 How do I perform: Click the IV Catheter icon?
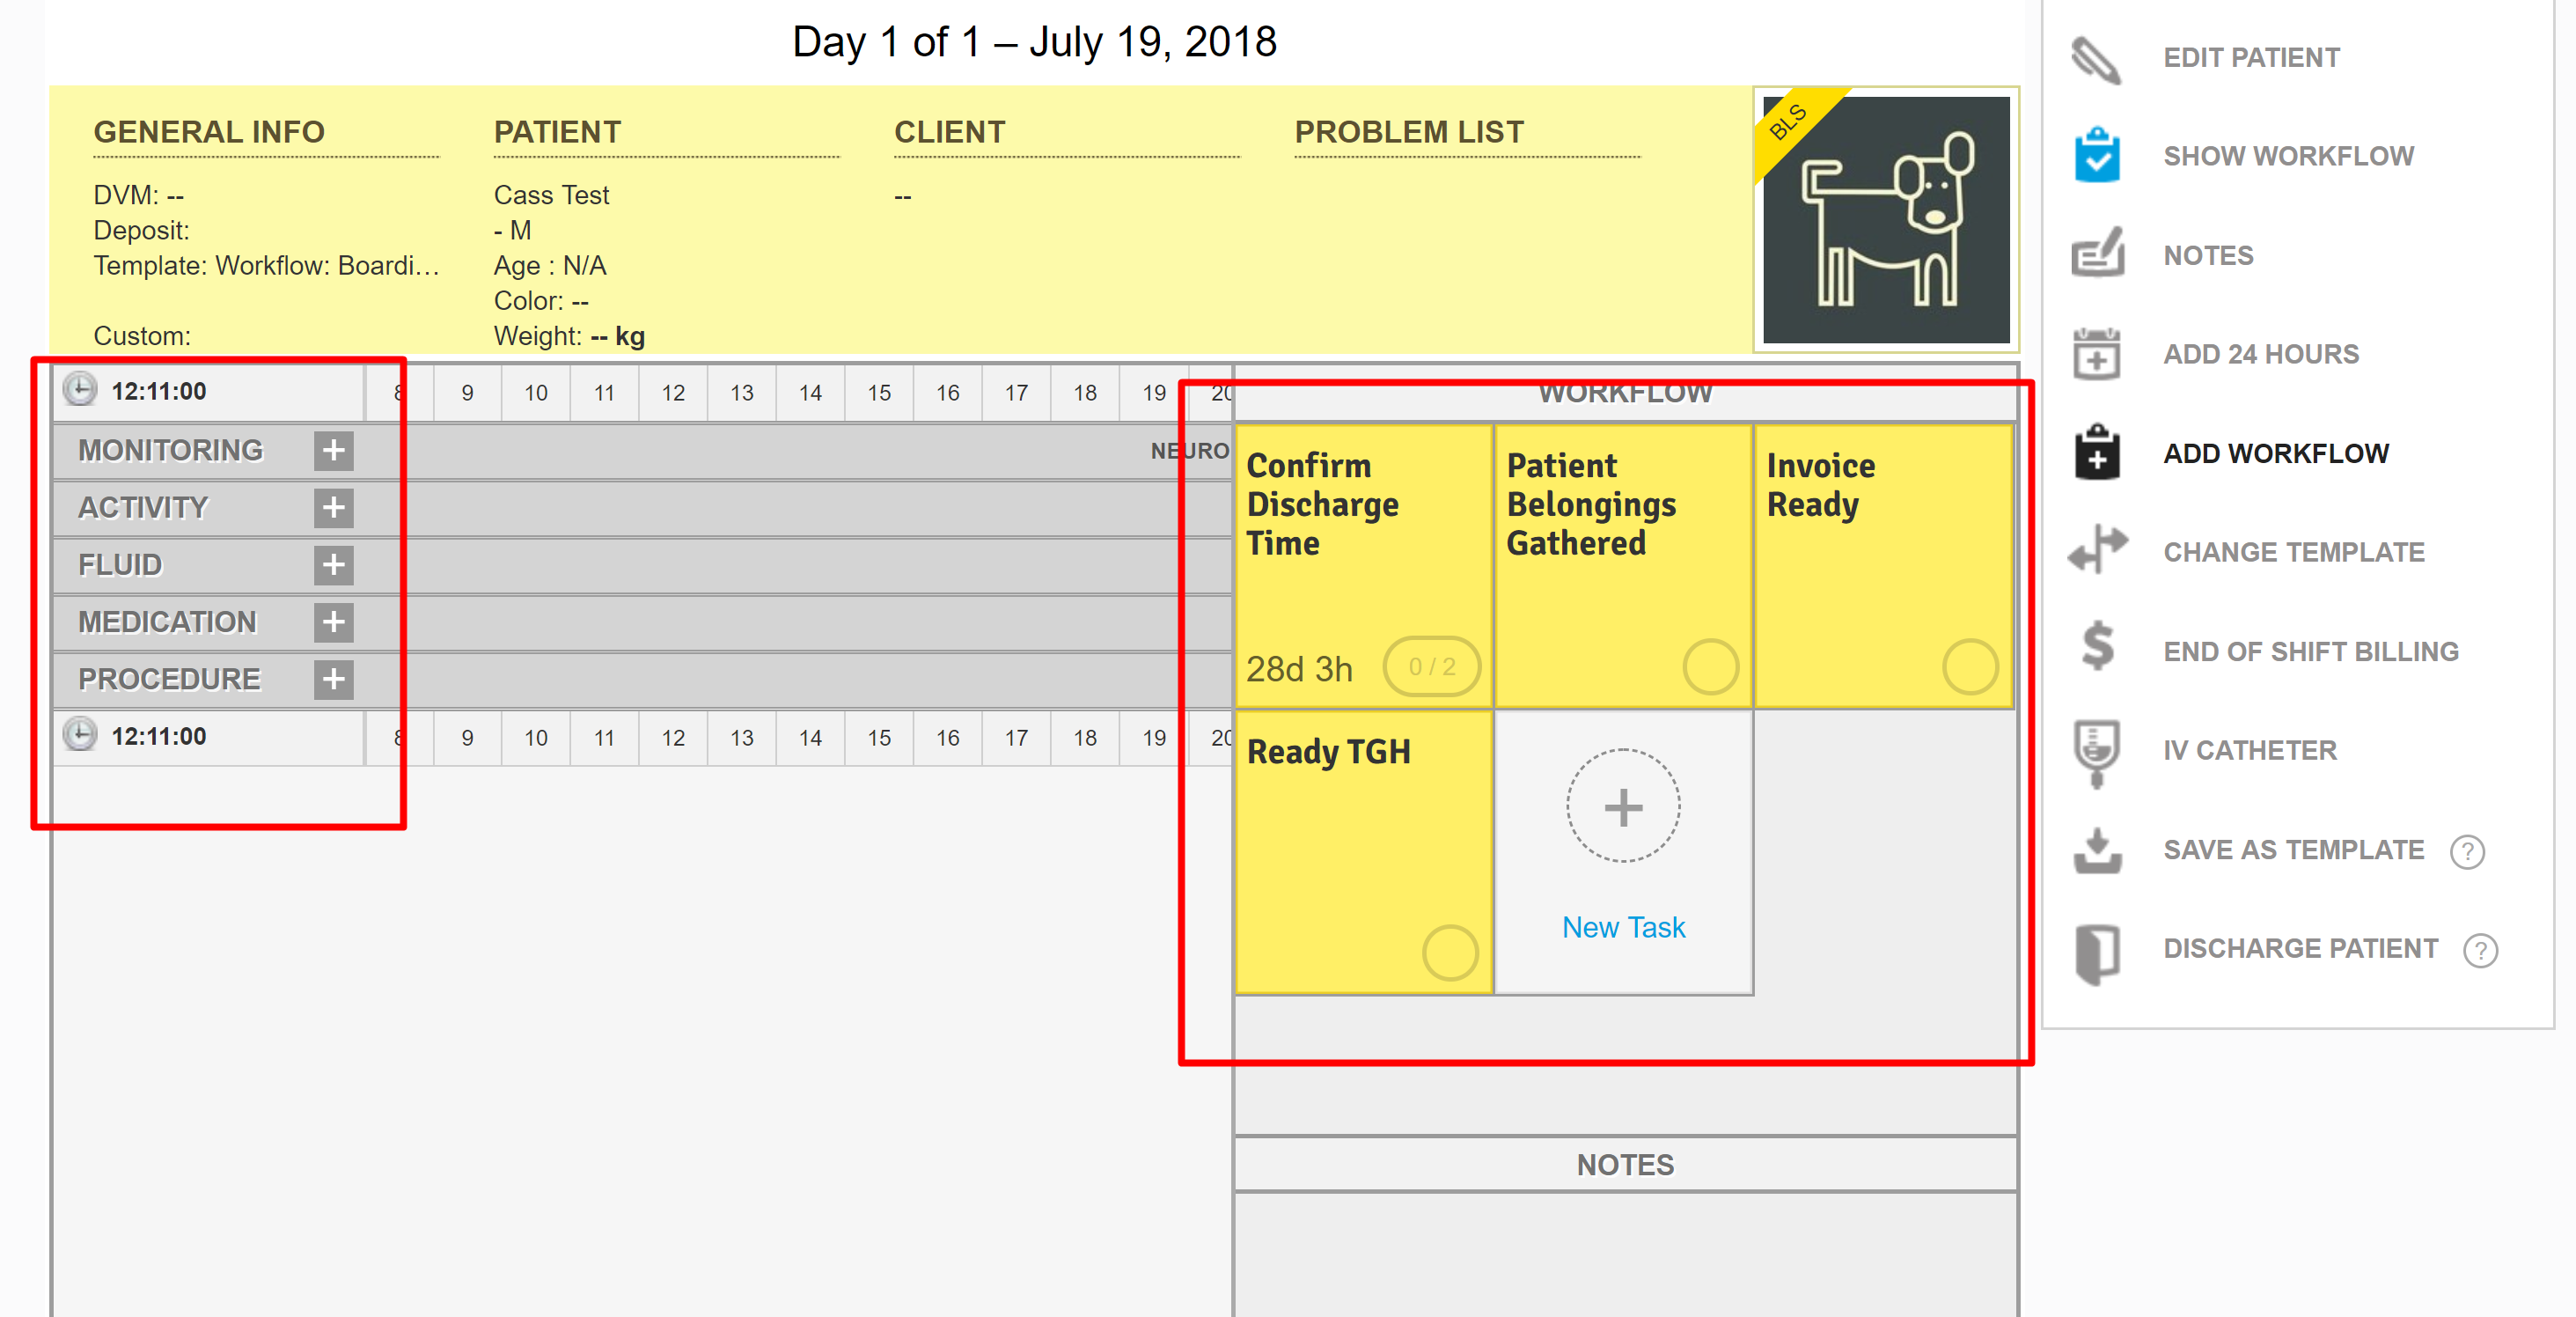pos(2096,752)
